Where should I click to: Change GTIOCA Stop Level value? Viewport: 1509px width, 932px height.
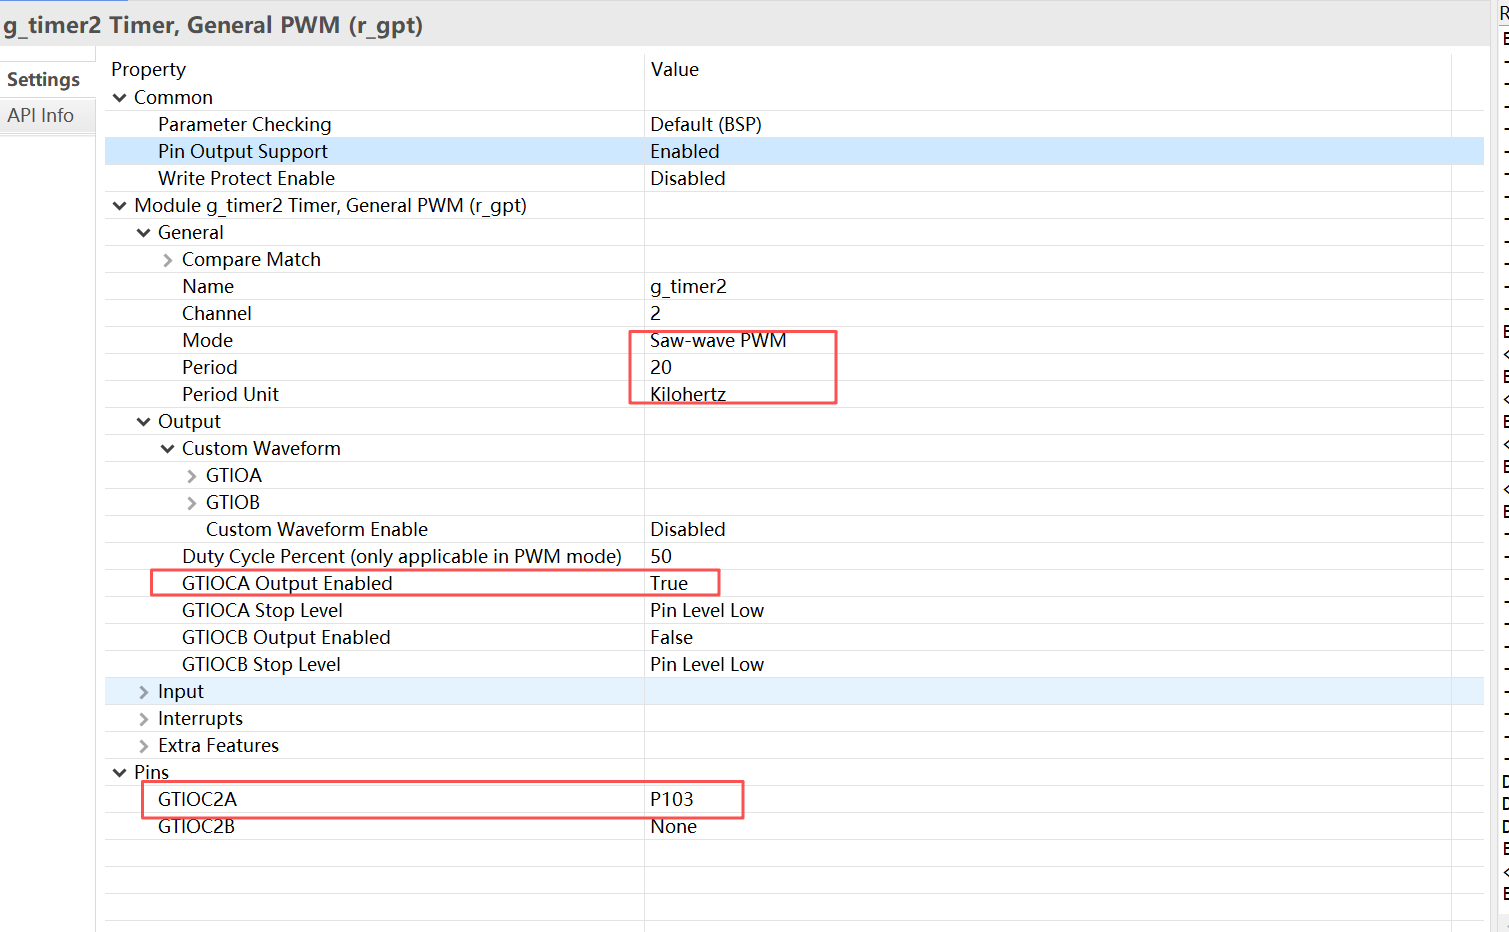coord(707,610)
